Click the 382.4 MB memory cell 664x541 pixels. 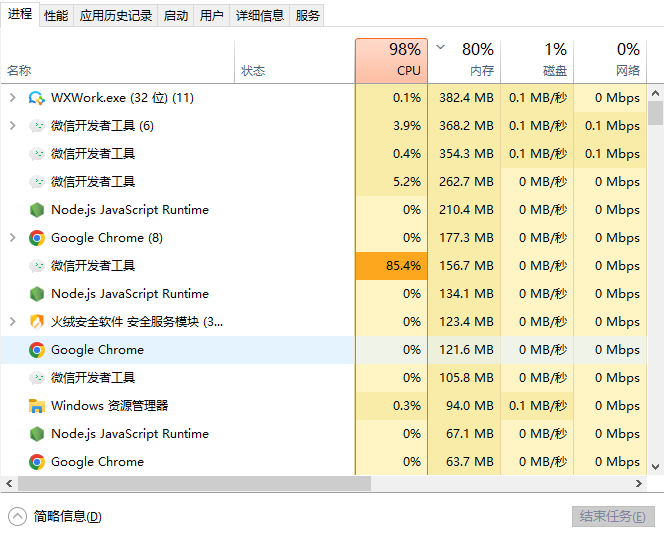pyautogui.click(x=464, y=98)
